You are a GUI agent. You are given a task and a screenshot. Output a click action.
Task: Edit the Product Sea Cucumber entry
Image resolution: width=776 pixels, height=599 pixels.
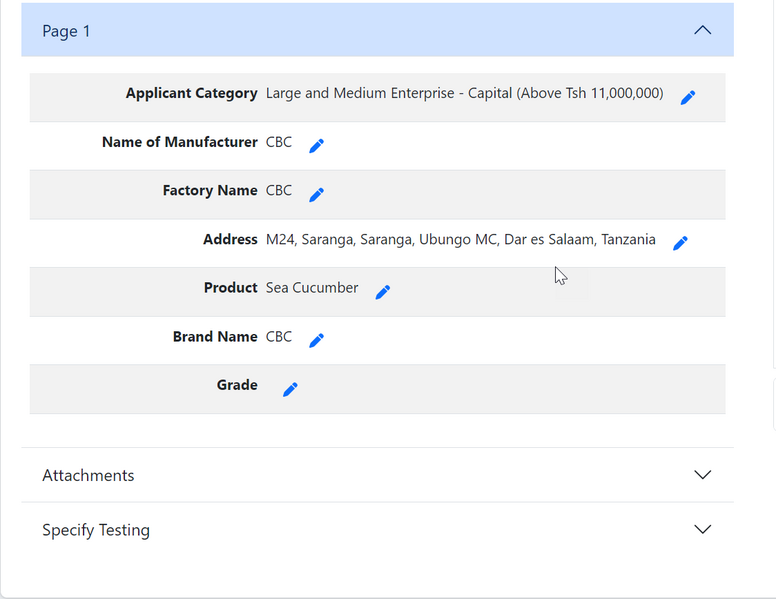pyautogui.click(x=383, y=292)
